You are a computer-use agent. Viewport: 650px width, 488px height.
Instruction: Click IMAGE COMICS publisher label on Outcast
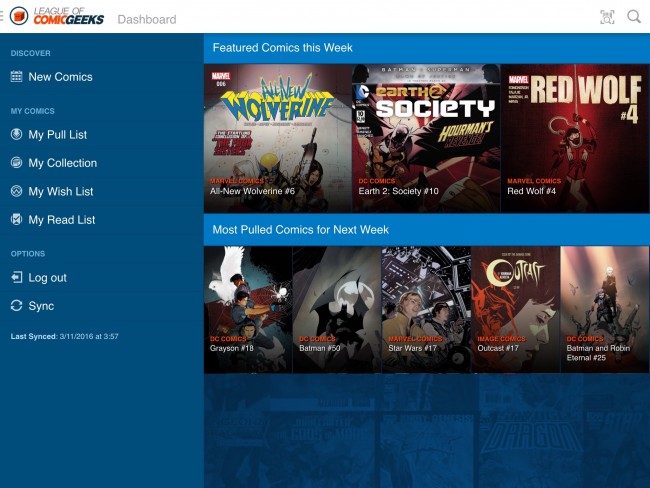[x=502, y=339]
